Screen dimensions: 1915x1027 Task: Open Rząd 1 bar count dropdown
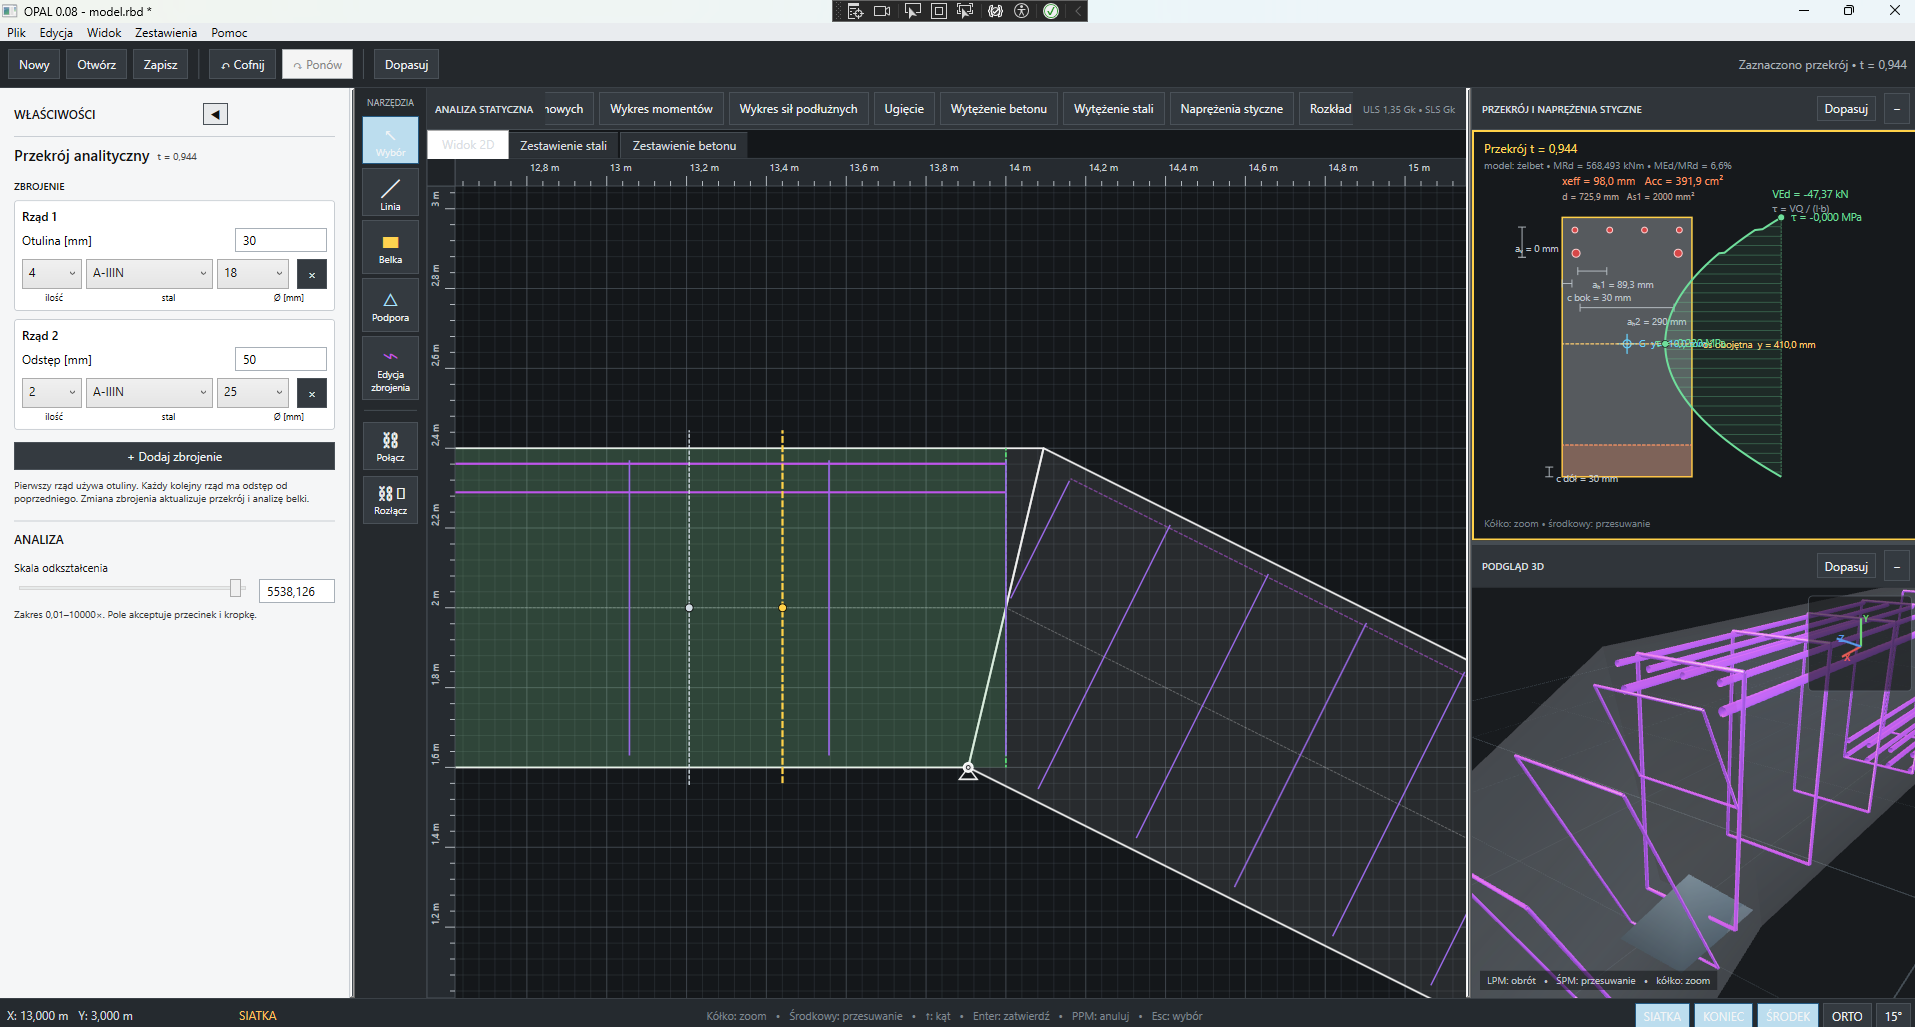[x=52, y=273]
